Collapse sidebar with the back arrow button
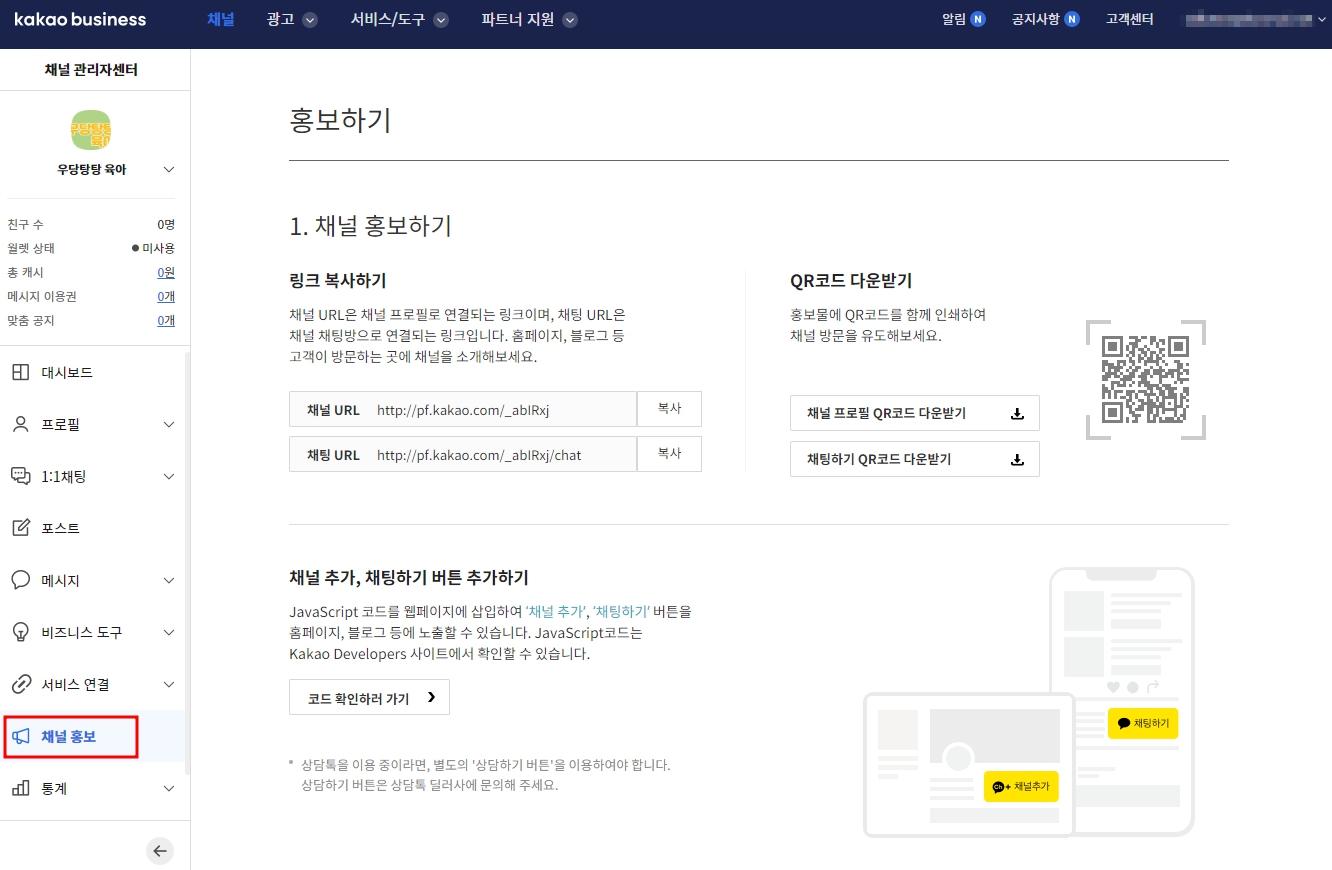 (160, 851)
